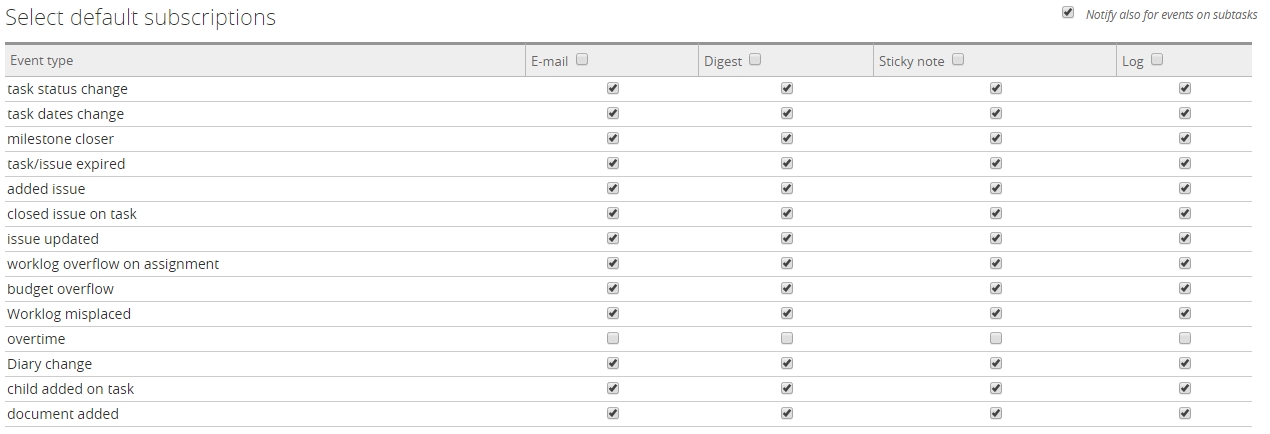Viewport: 1270px width, 434px height.
Task: Toggle Log column header checkbox
Action: click(x=1157, y=60)
